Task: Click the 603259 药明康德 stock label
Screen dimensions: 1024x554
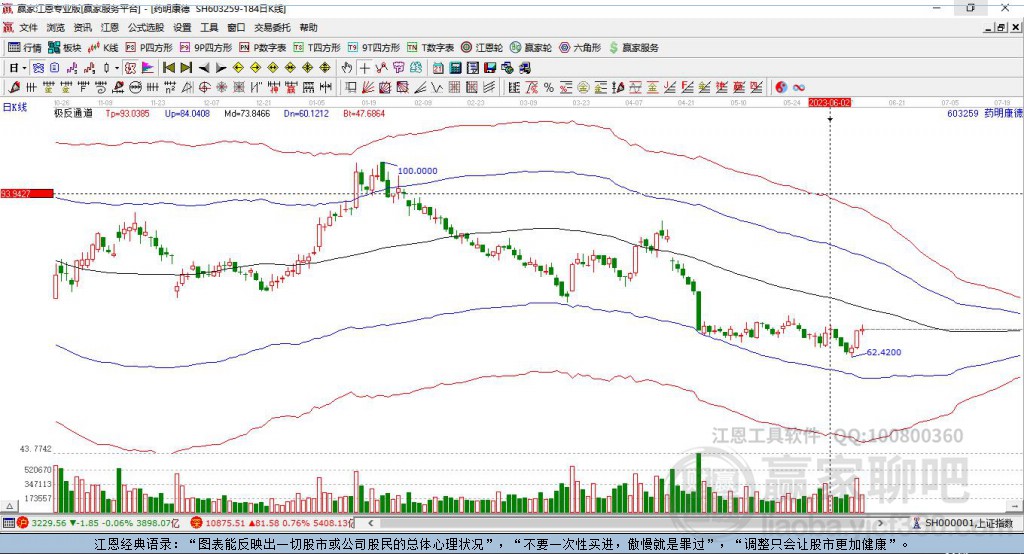Action: [985, 114]
